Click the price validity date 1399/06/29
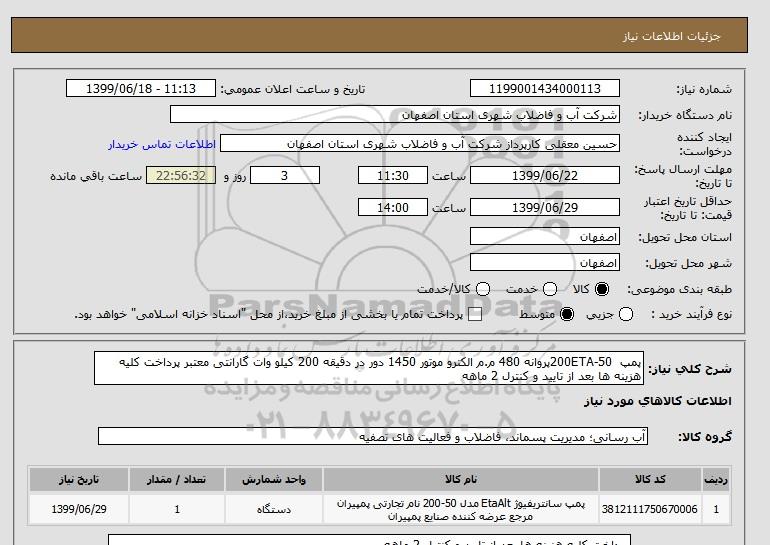The image size is (770, 545). click(x=545, y=207)
